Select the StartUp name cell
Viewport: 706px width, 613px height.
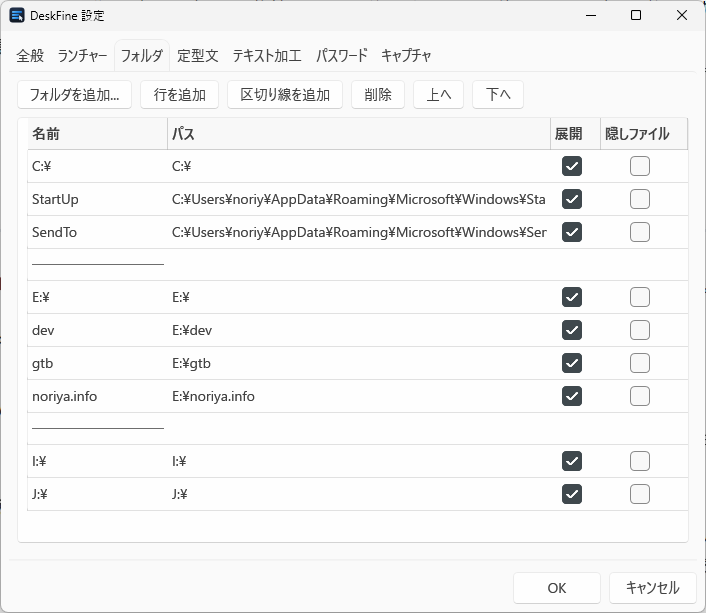(x=97, y=199)
